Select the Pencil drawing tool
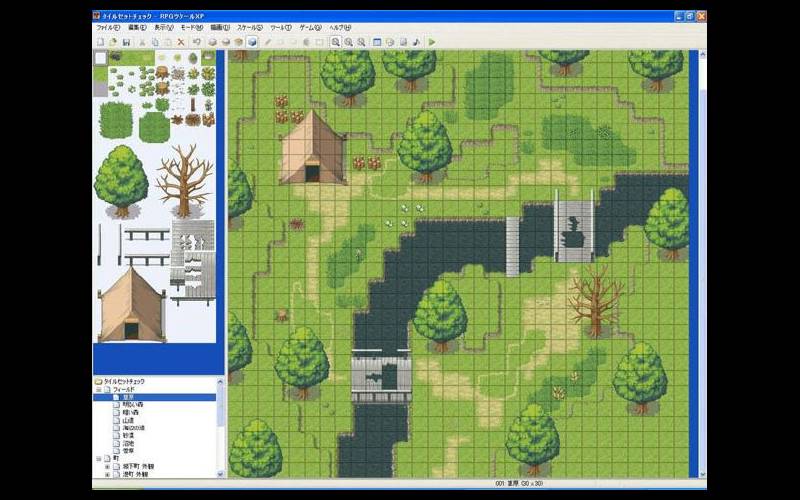The image size is (800, 500). (x=268, y=42)
